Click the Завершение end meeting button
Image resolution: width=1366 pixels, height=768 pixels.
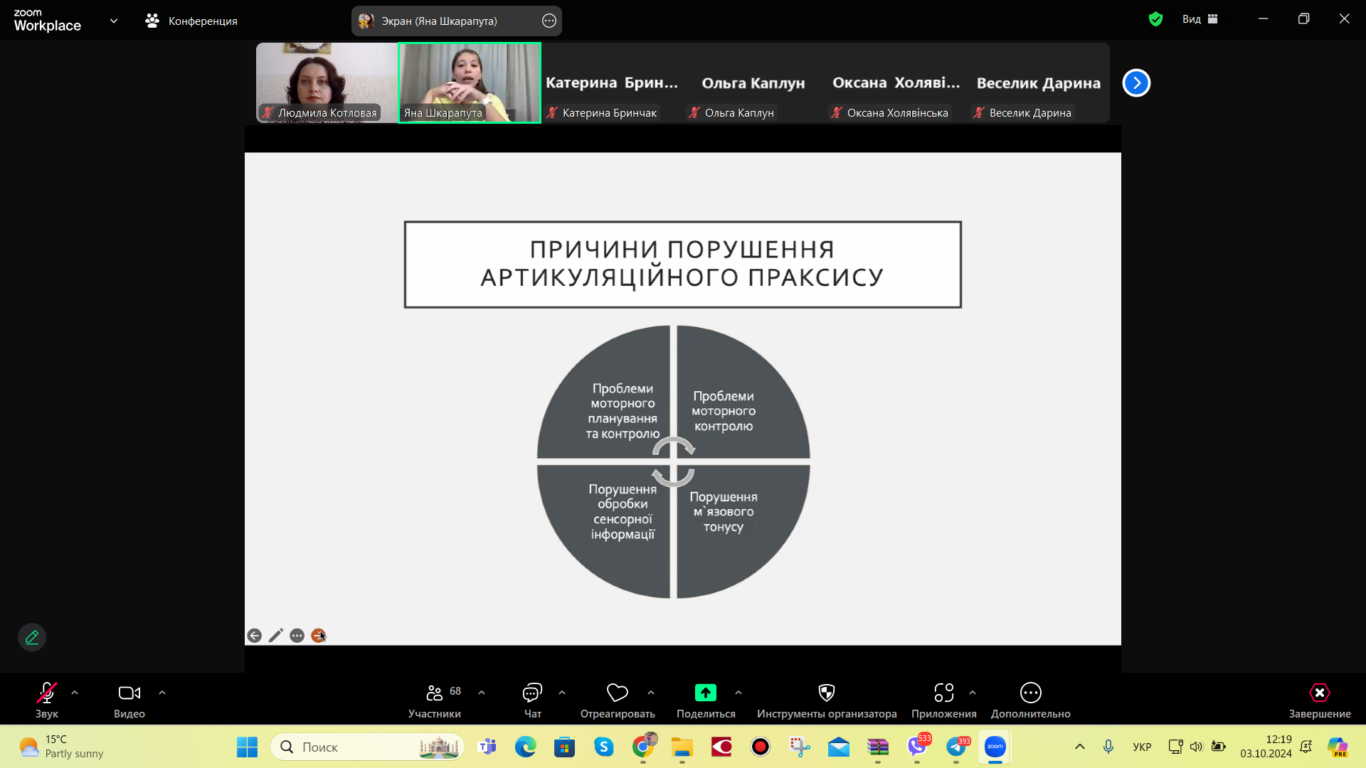pos(1319,692)
